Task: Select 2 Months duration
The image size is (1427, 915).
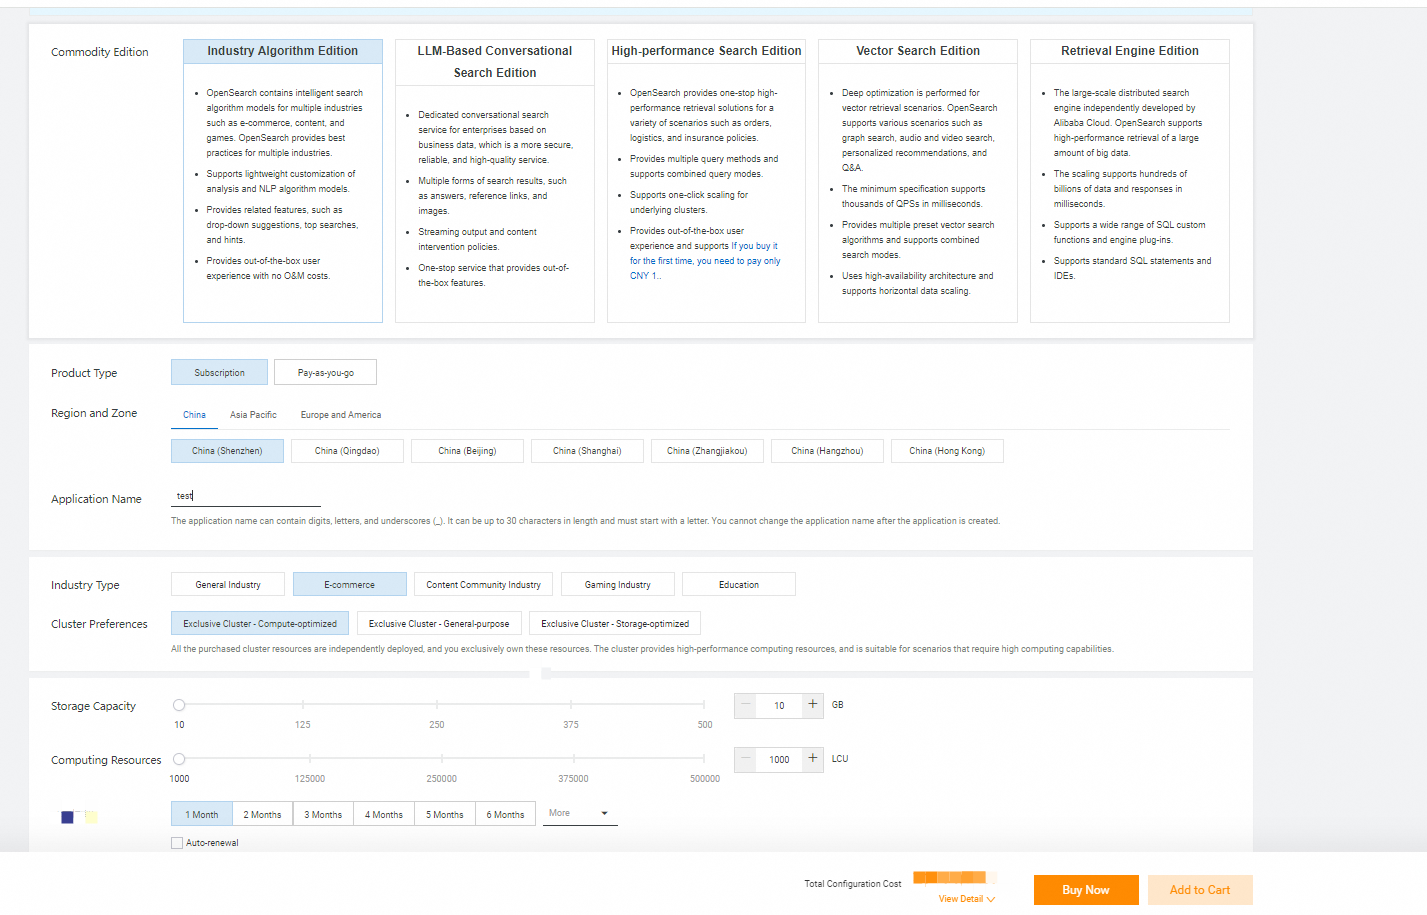Action: [263, 814]
